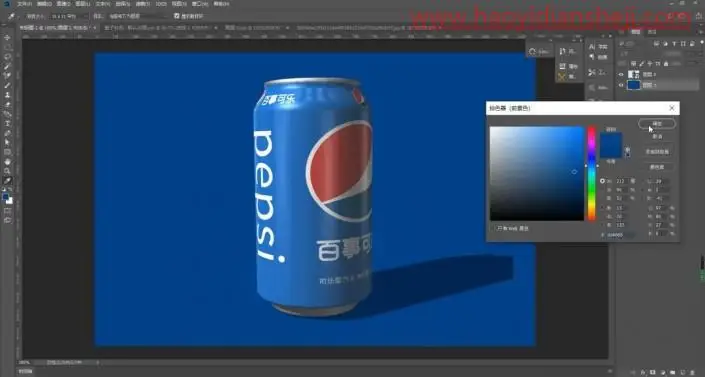Toggle layer filtering switch on
Viewport: 705px width, 377px height.
click(702, 43)
